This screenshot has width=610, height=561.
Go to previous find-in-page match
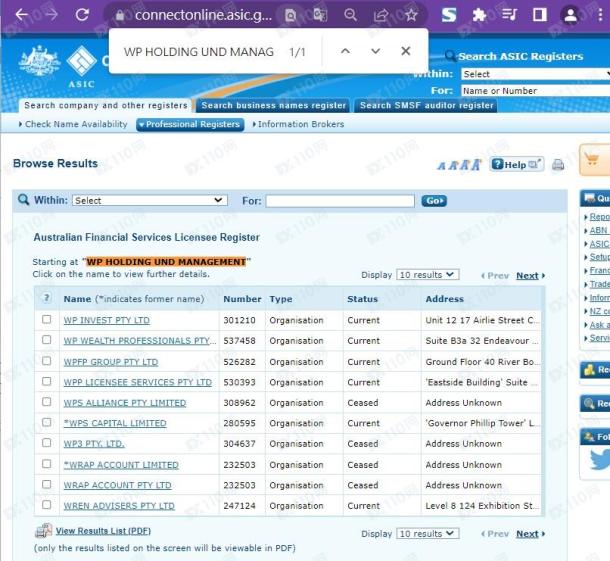pos(345,51)
